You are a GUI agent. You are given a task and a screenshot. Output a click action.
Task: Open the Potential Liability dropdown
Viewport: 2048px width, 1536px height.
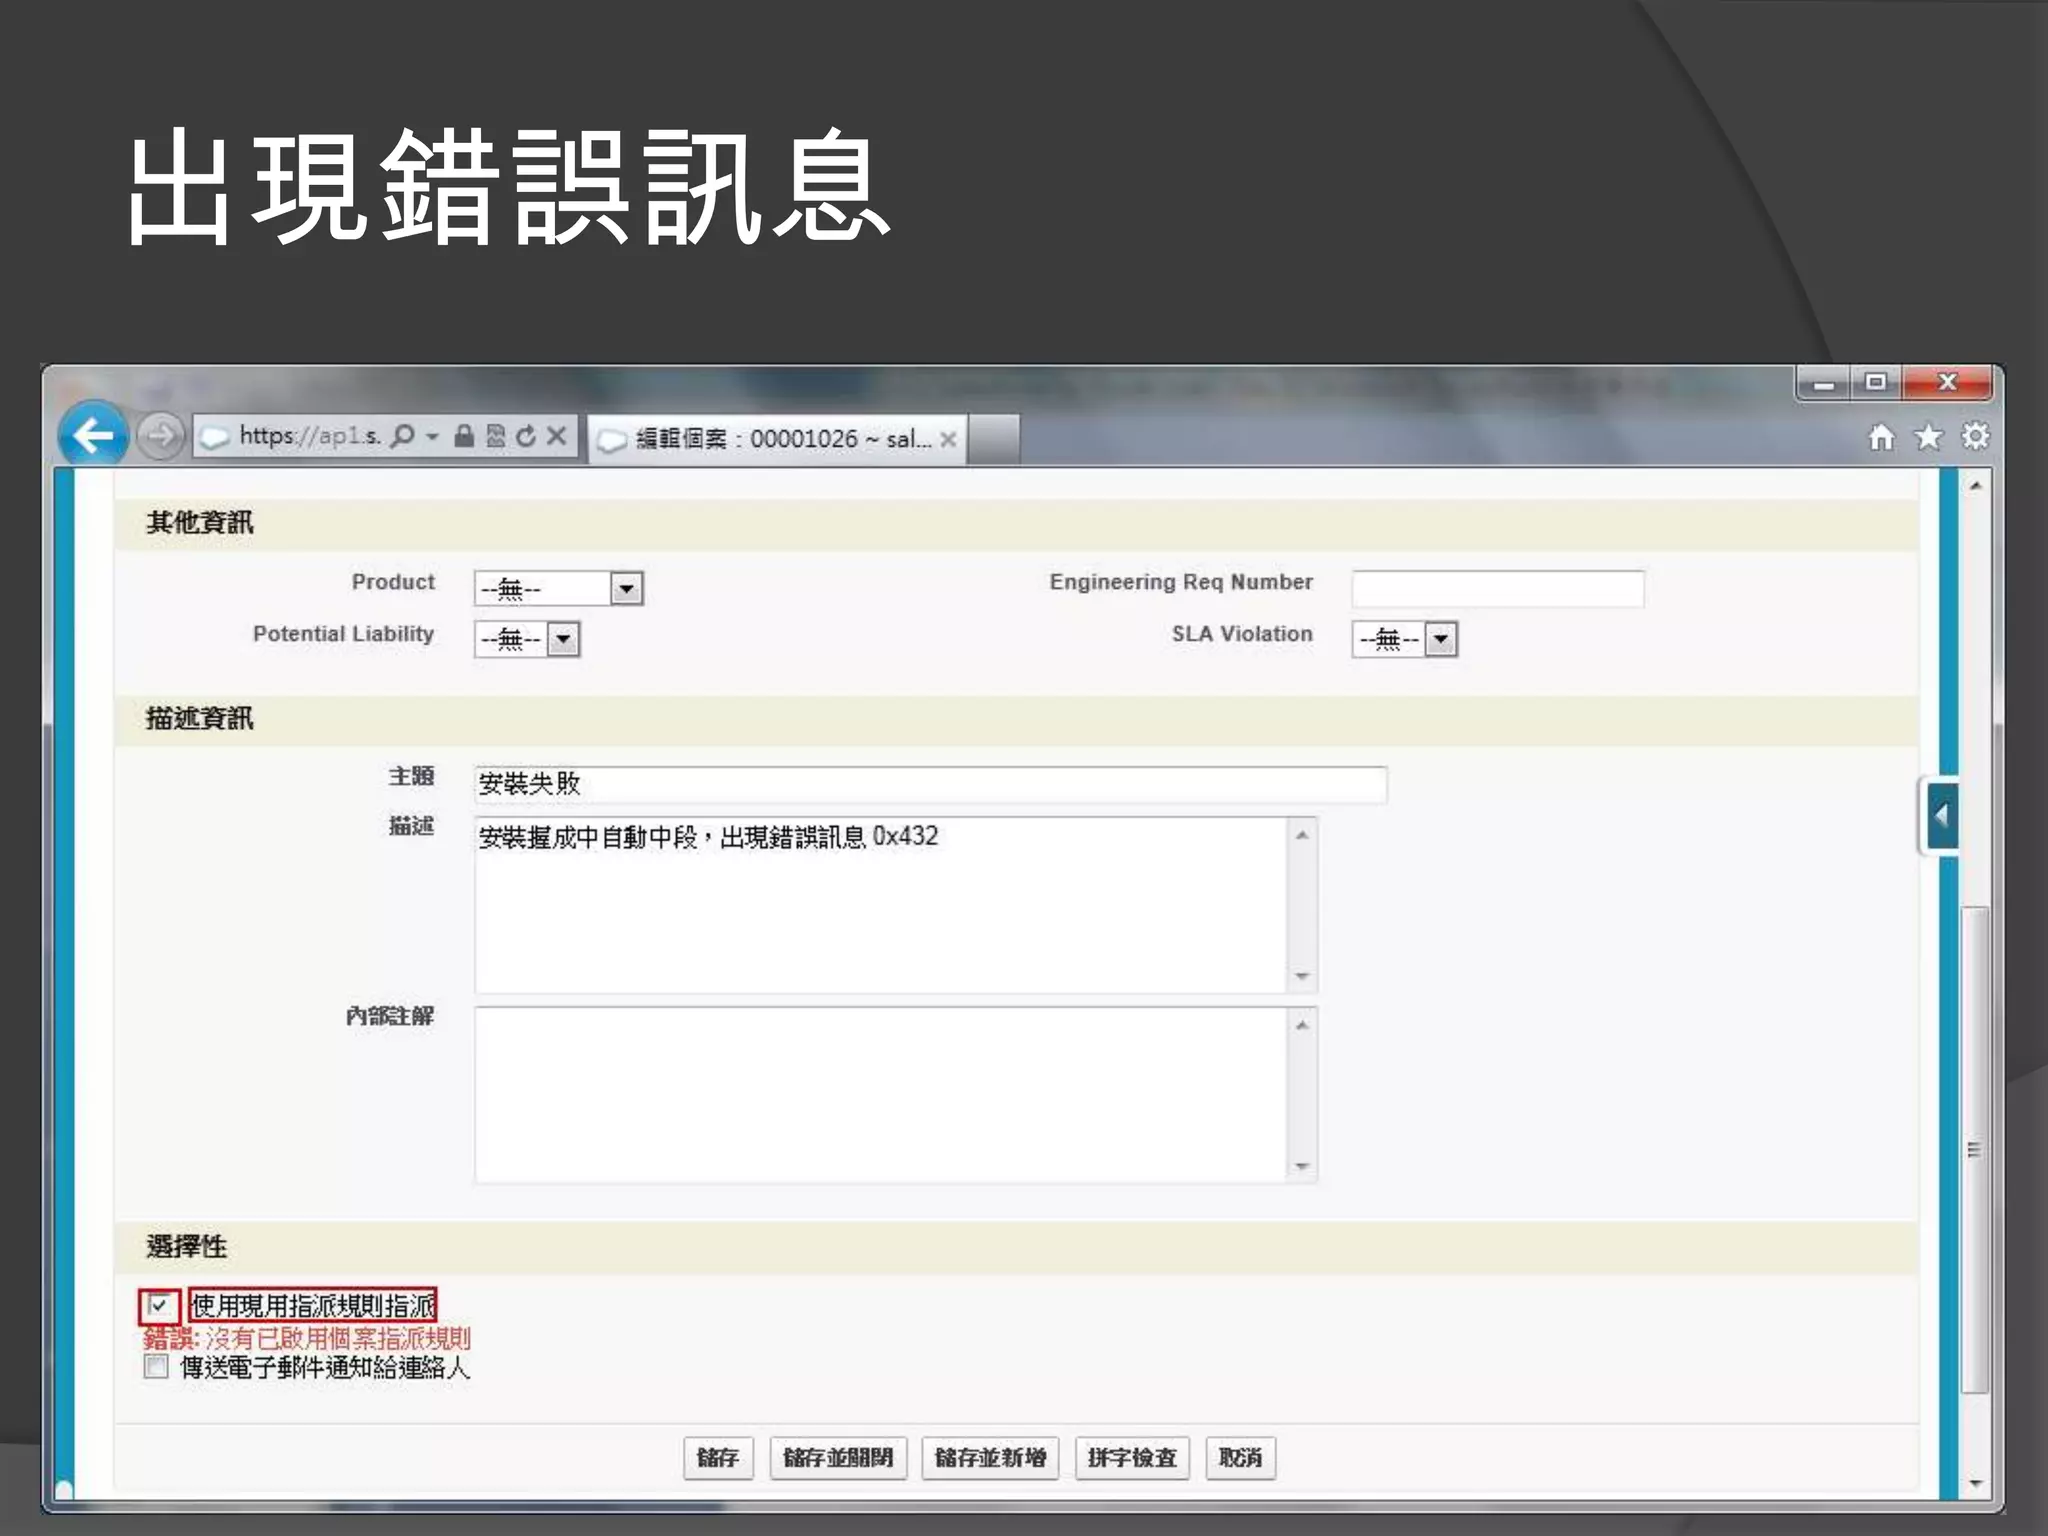pyautogui.click(x=527, y=639)
